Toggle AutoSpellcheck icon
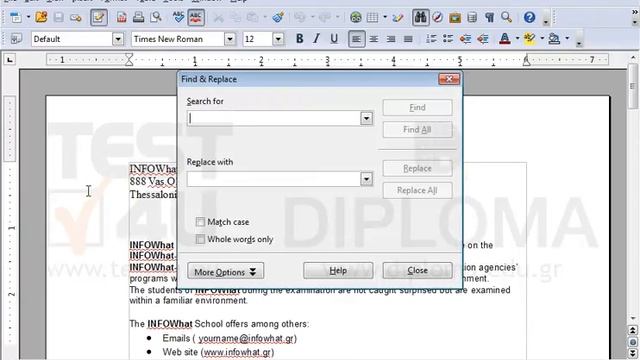The width and height of the screenshot is (640, 360). click(196, 18)
